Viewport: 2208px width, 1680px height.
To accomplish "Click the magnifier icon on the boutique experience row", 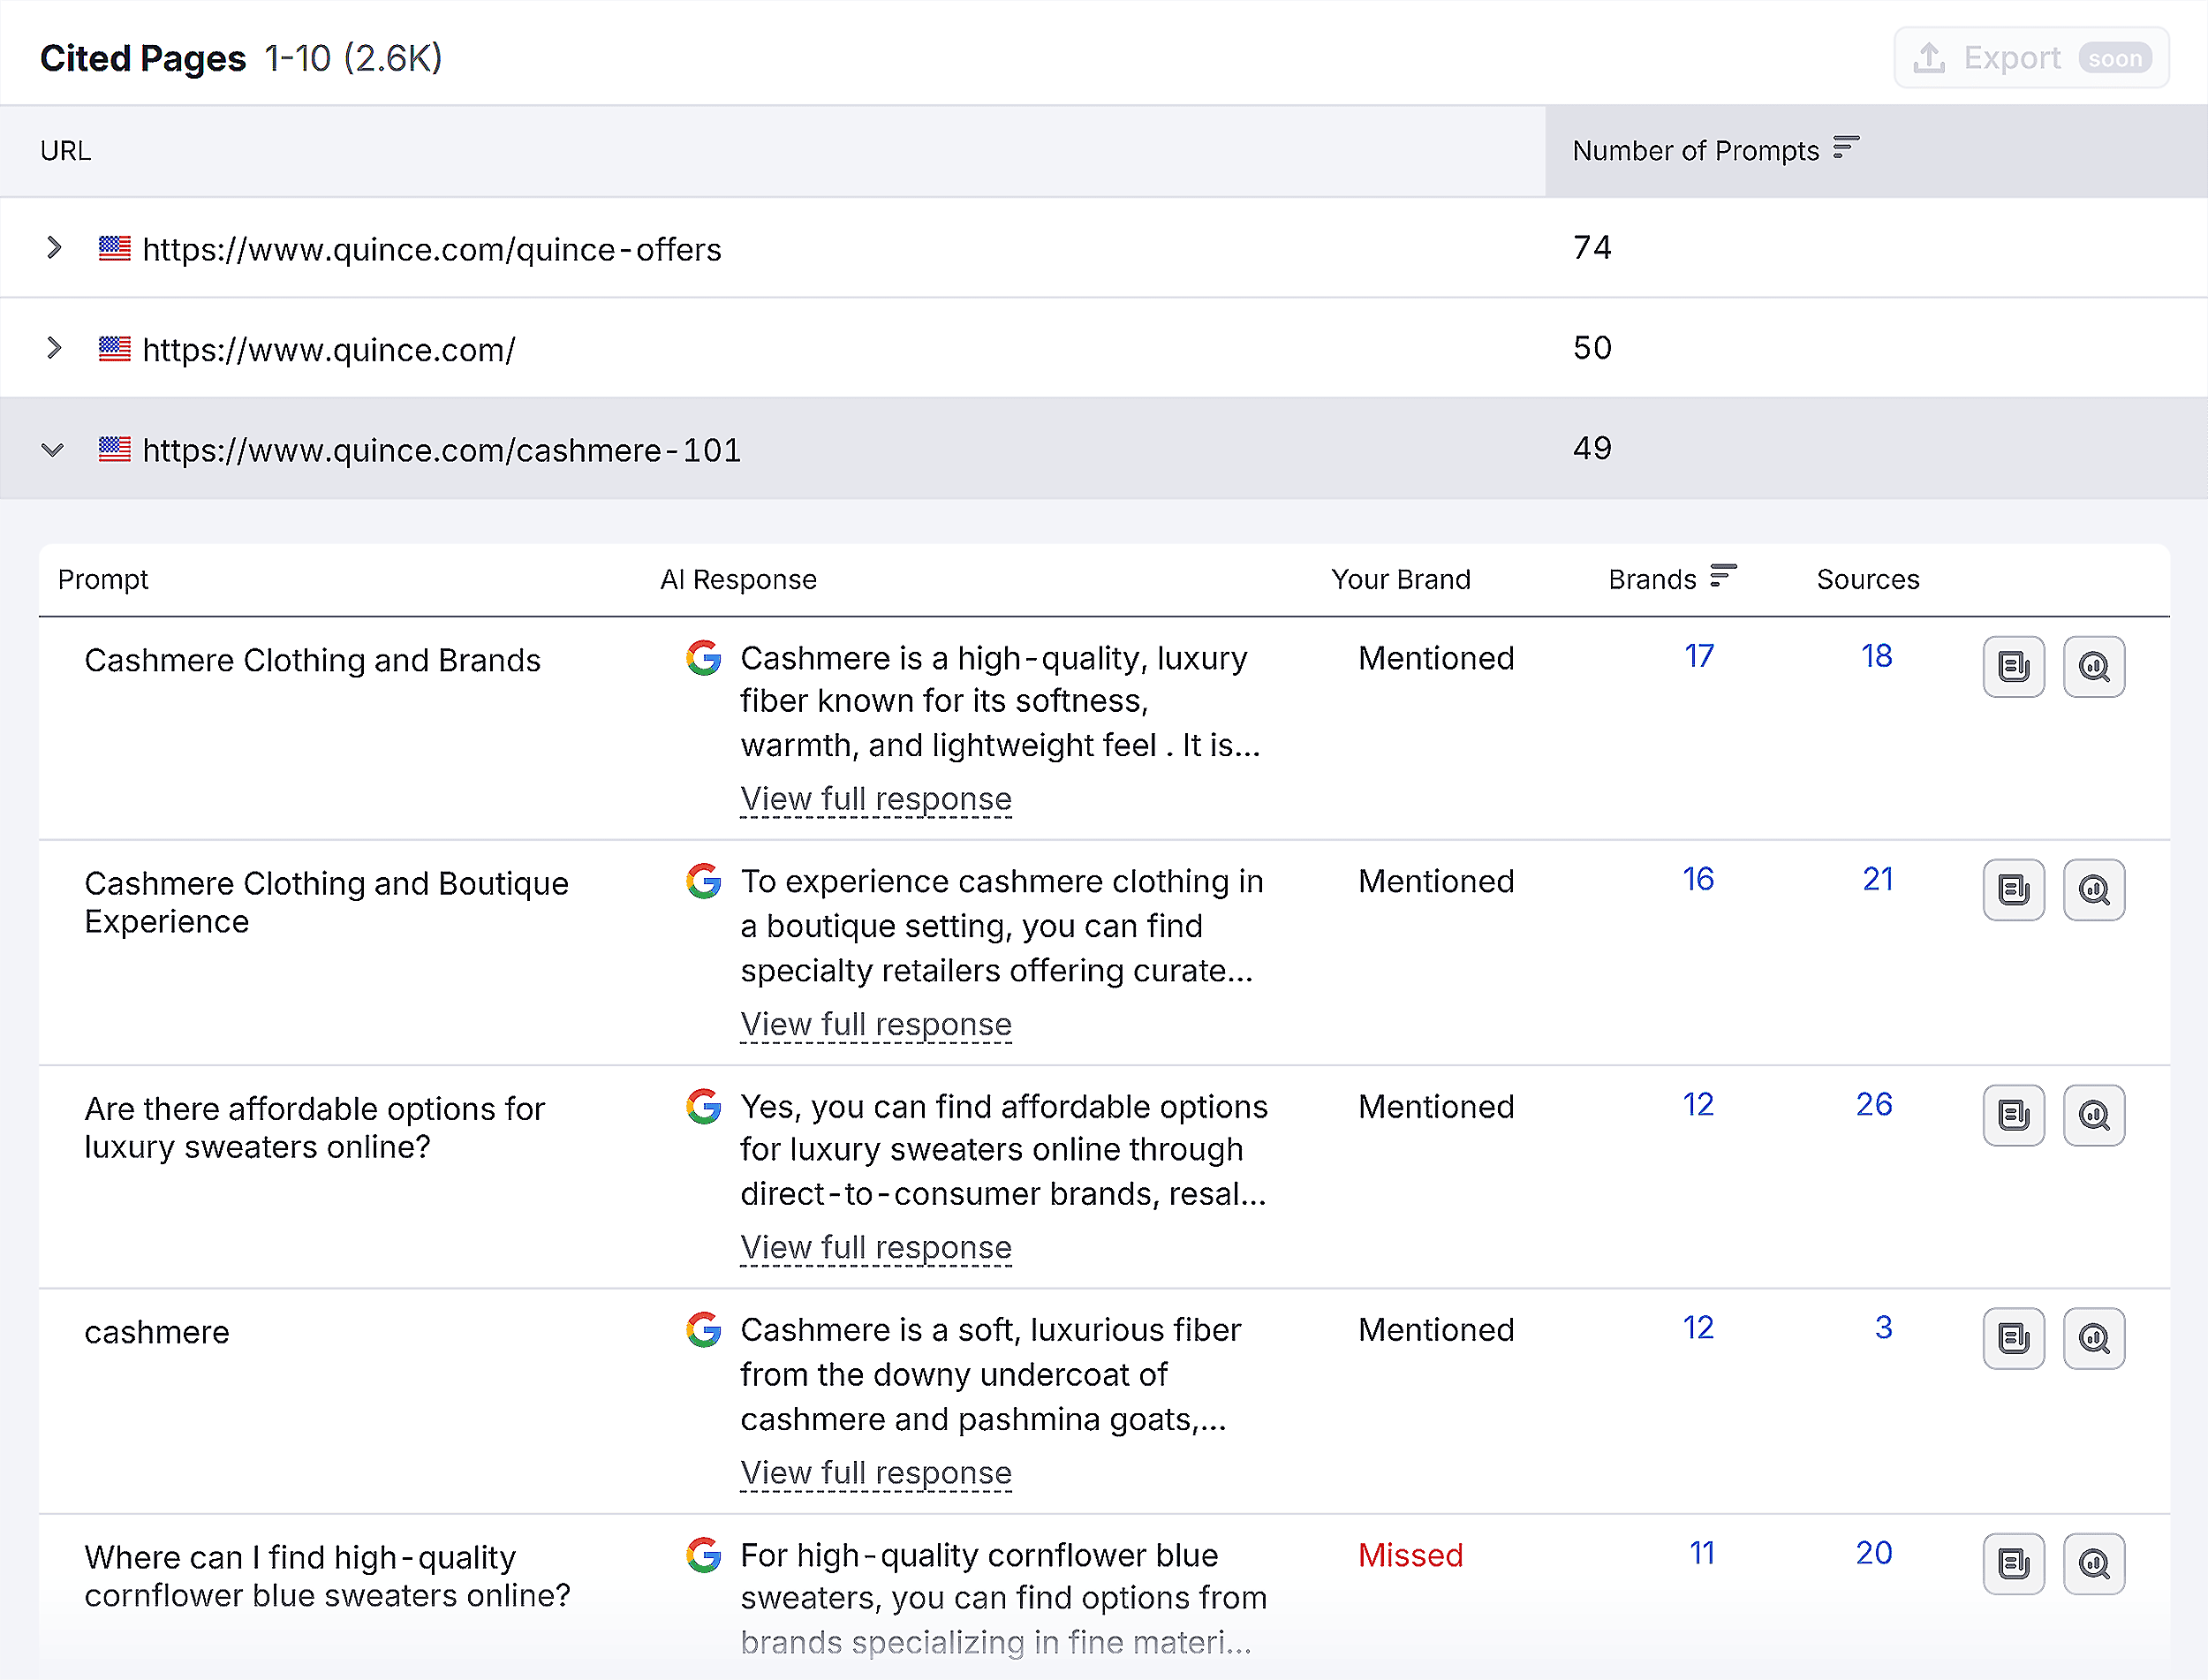I will 2095,890.
